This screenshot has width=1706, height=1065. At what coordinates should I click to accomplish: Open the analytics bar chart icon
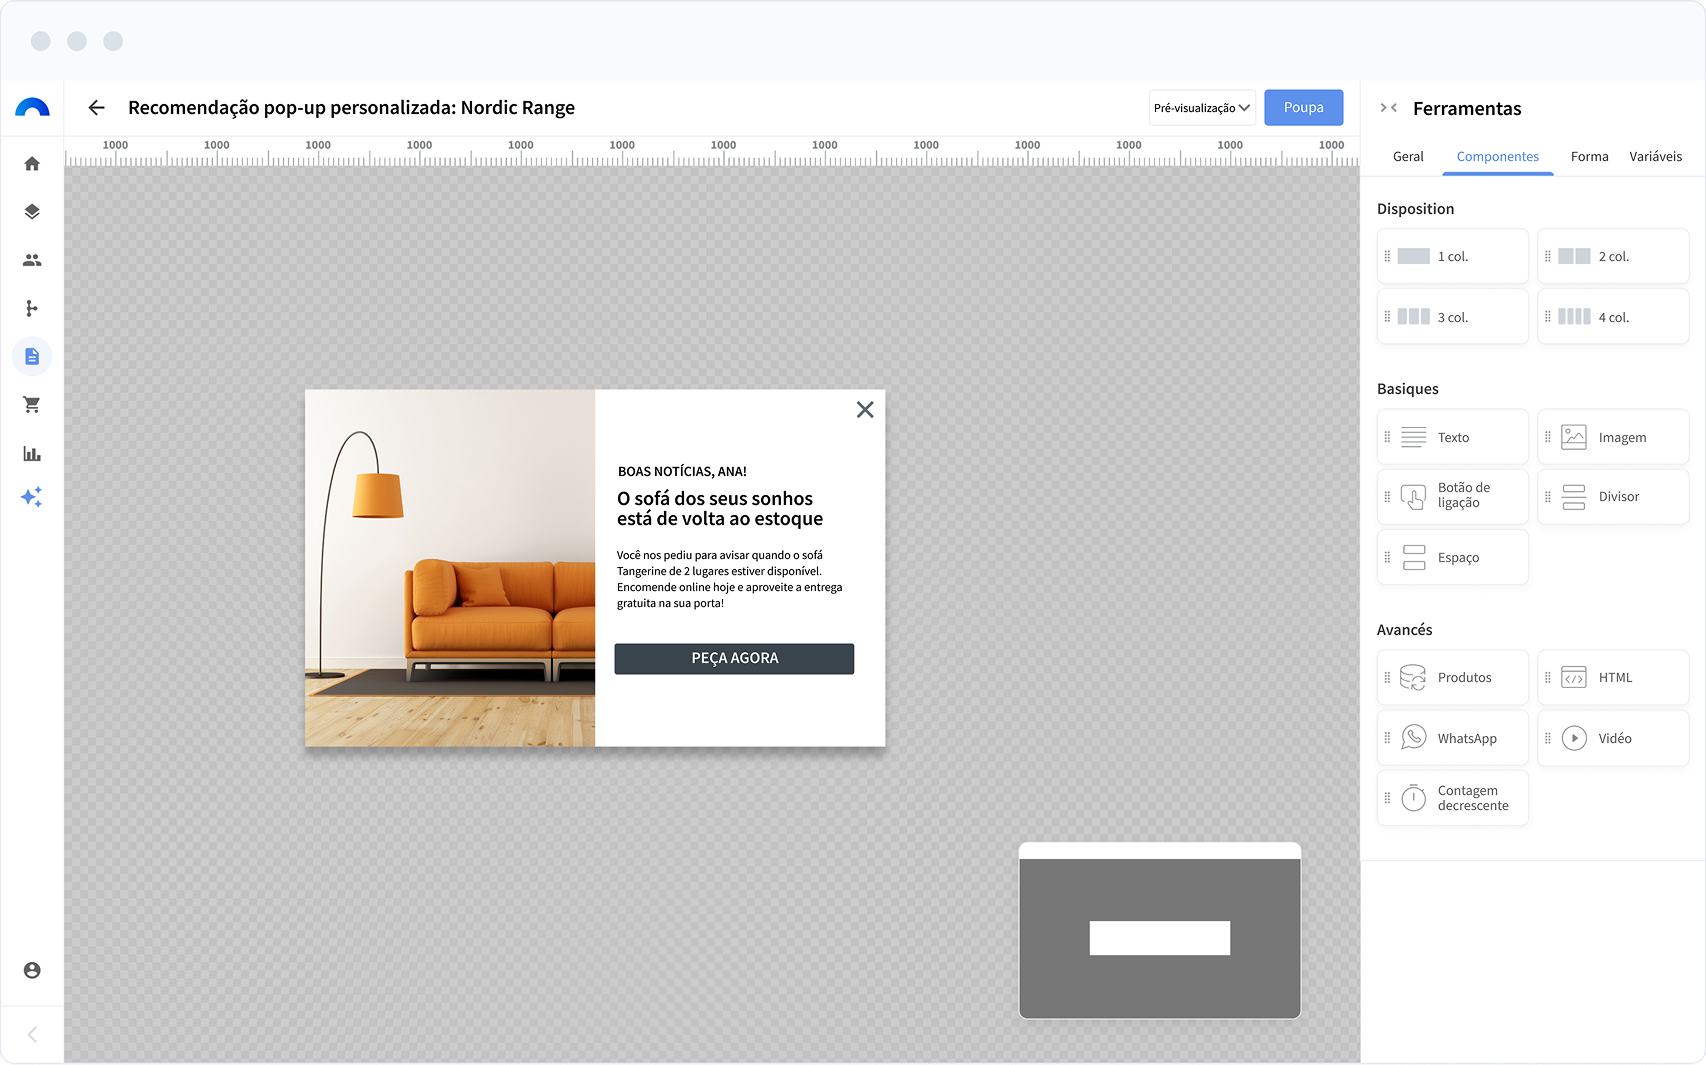click(x=32, y=454)
